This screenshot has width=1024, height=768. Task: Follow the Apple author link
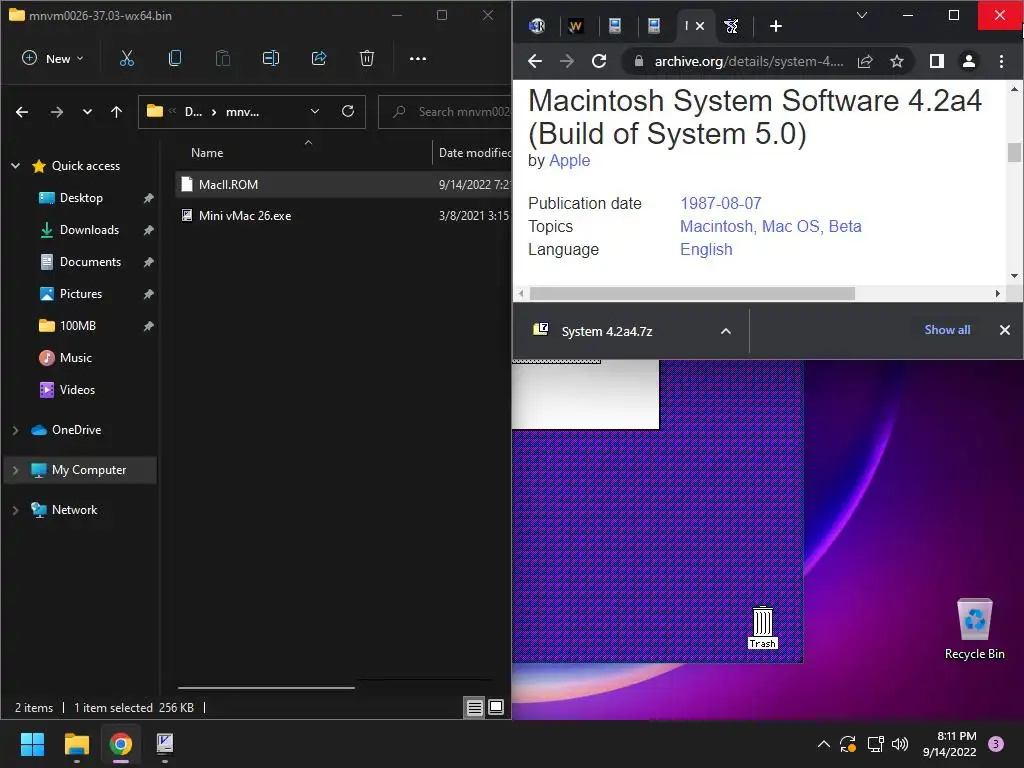tap(569, 161)
